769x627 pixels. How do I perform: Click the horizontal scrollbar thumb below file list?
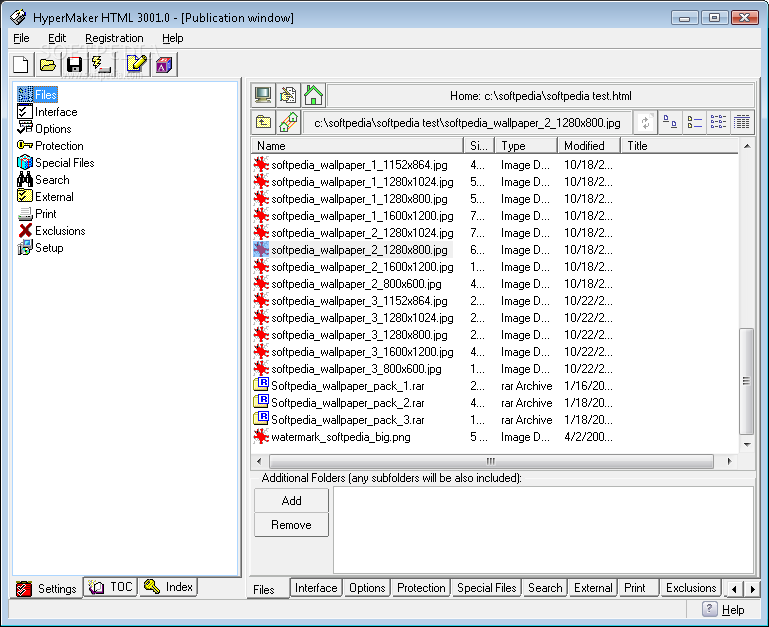pos(491,461)
